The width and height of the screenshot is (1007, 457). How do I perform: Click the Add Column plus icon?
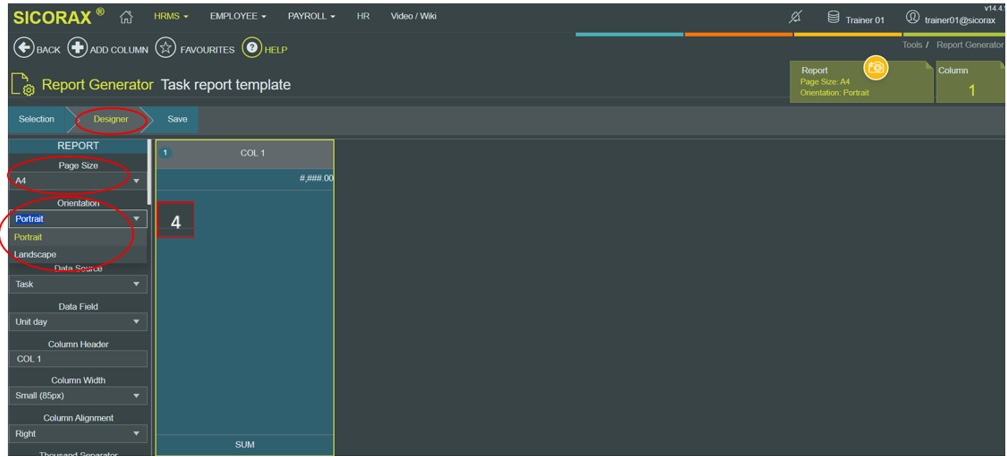77,49
